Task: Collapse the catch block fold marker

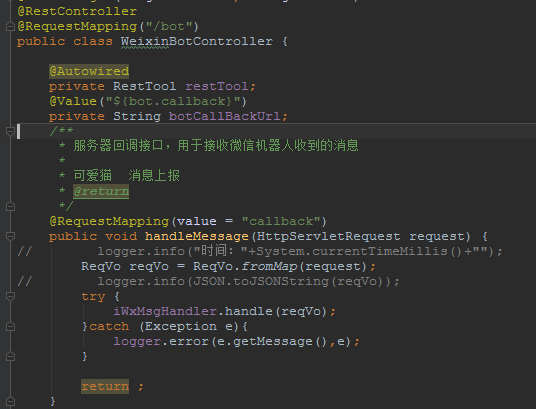Action: click(10, 326)
